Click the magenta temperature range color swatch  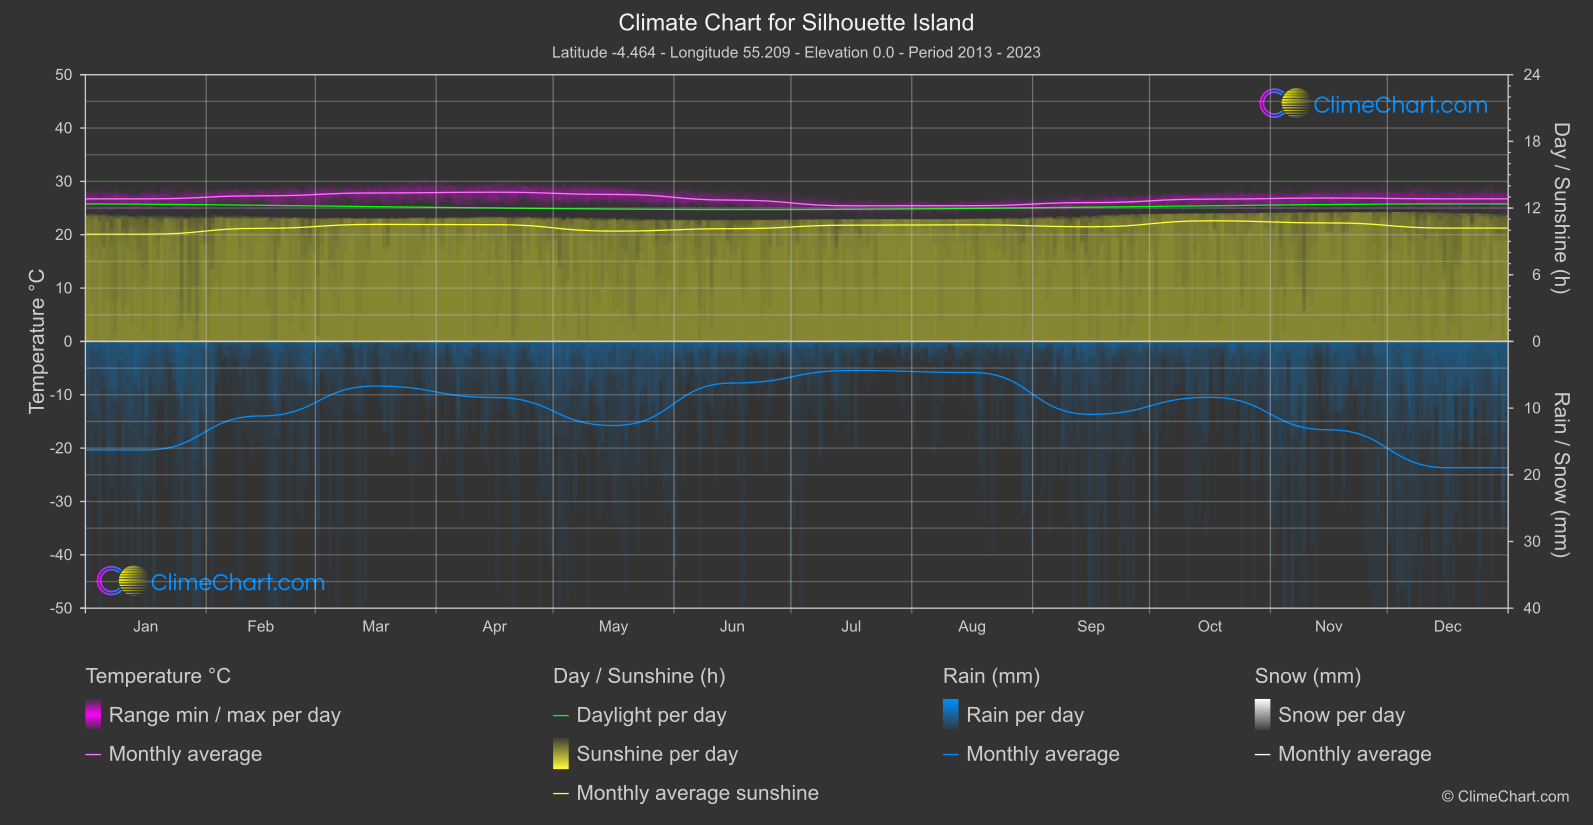(93, 714)
